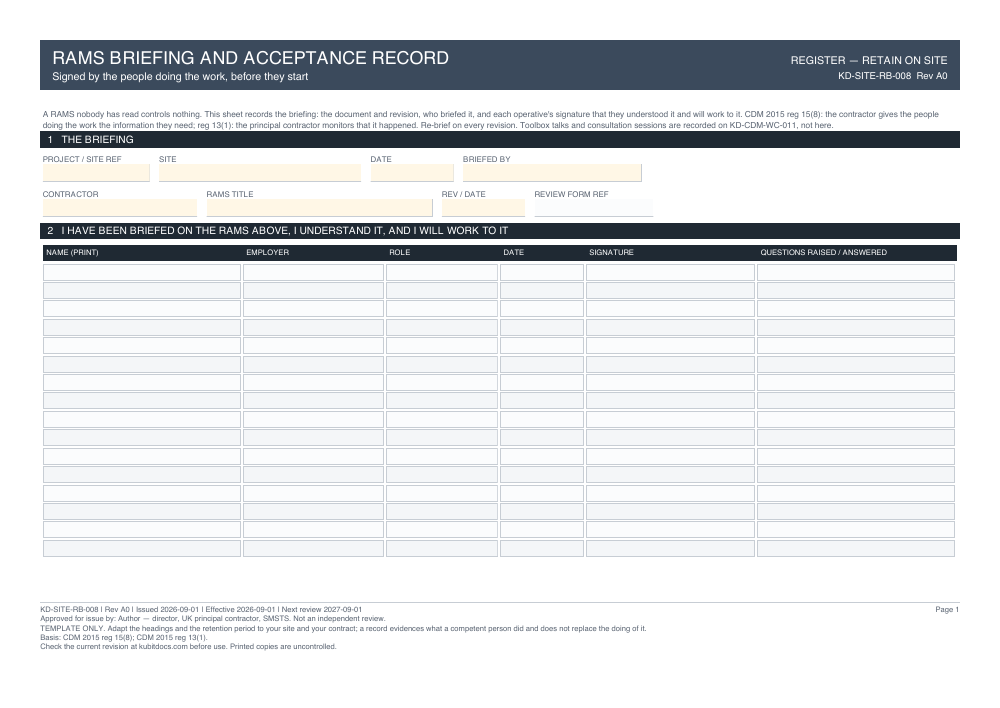Image resolution: width=1000 pixels, height=708 pixels.
Task: Click the 'Approved for issue by: Author' footer line
Action: coord(213,619)
